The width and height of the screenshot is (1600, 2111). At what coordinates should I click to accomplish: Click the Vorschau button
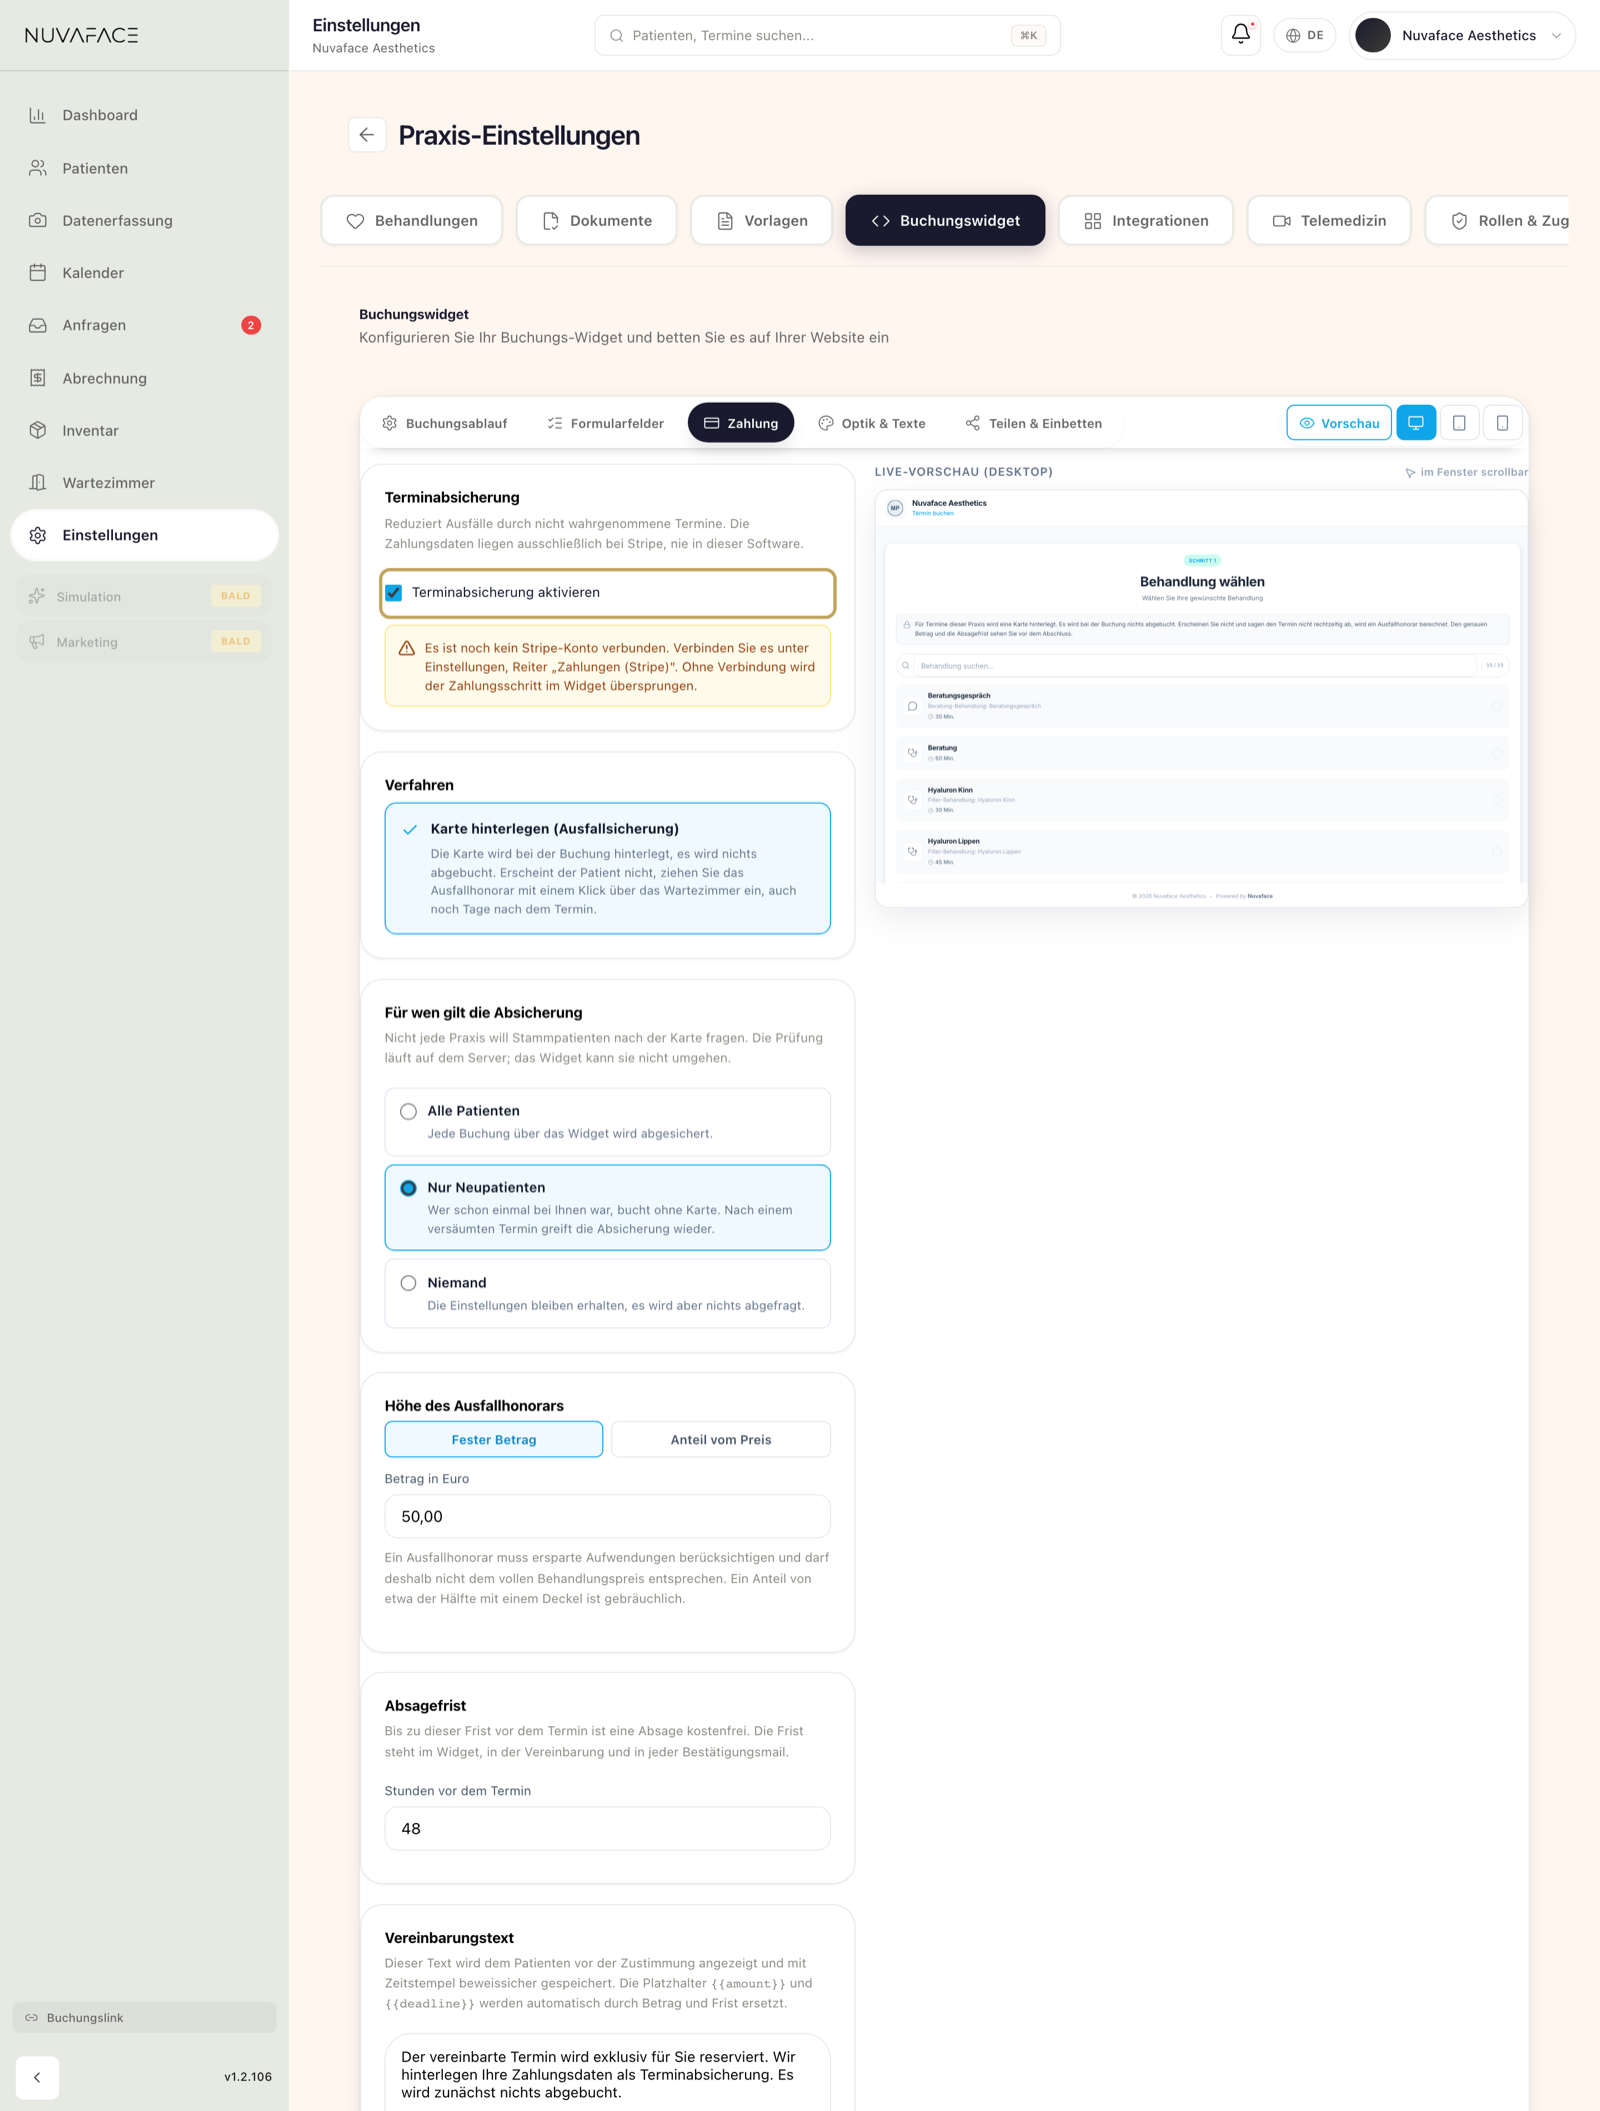(x=1339, y=423)
